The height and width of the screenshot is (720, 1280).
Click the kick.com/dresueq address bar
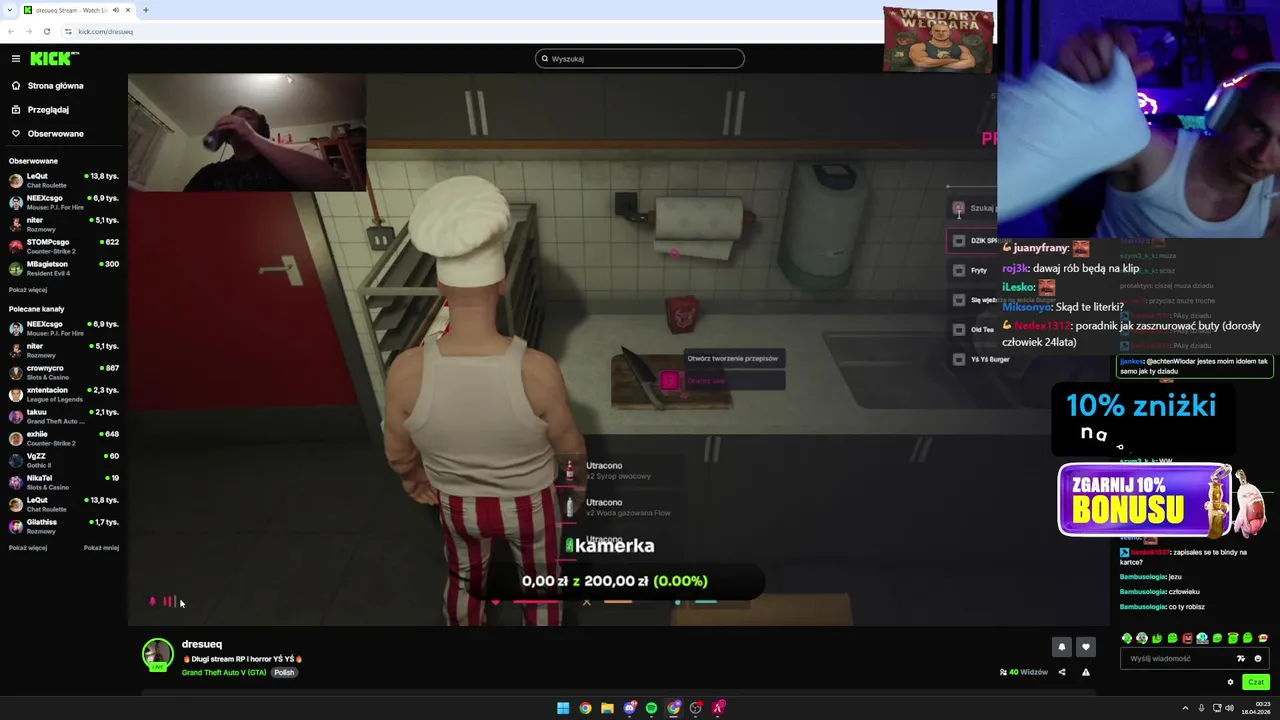[105, 32]
